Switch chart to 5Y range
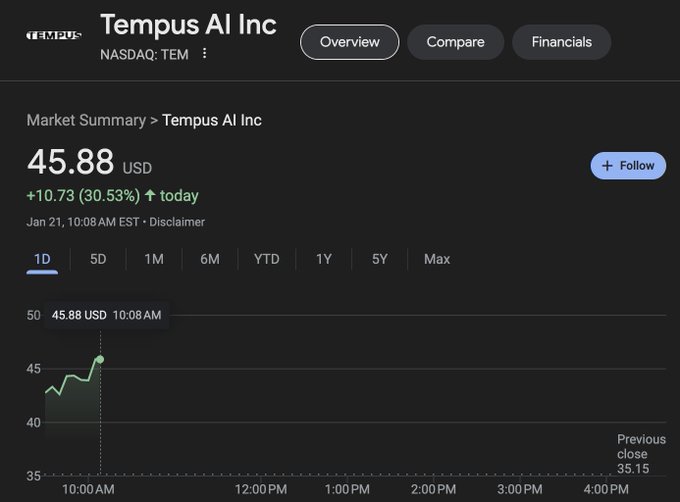The image size is (680, 502). click(379, 259)
